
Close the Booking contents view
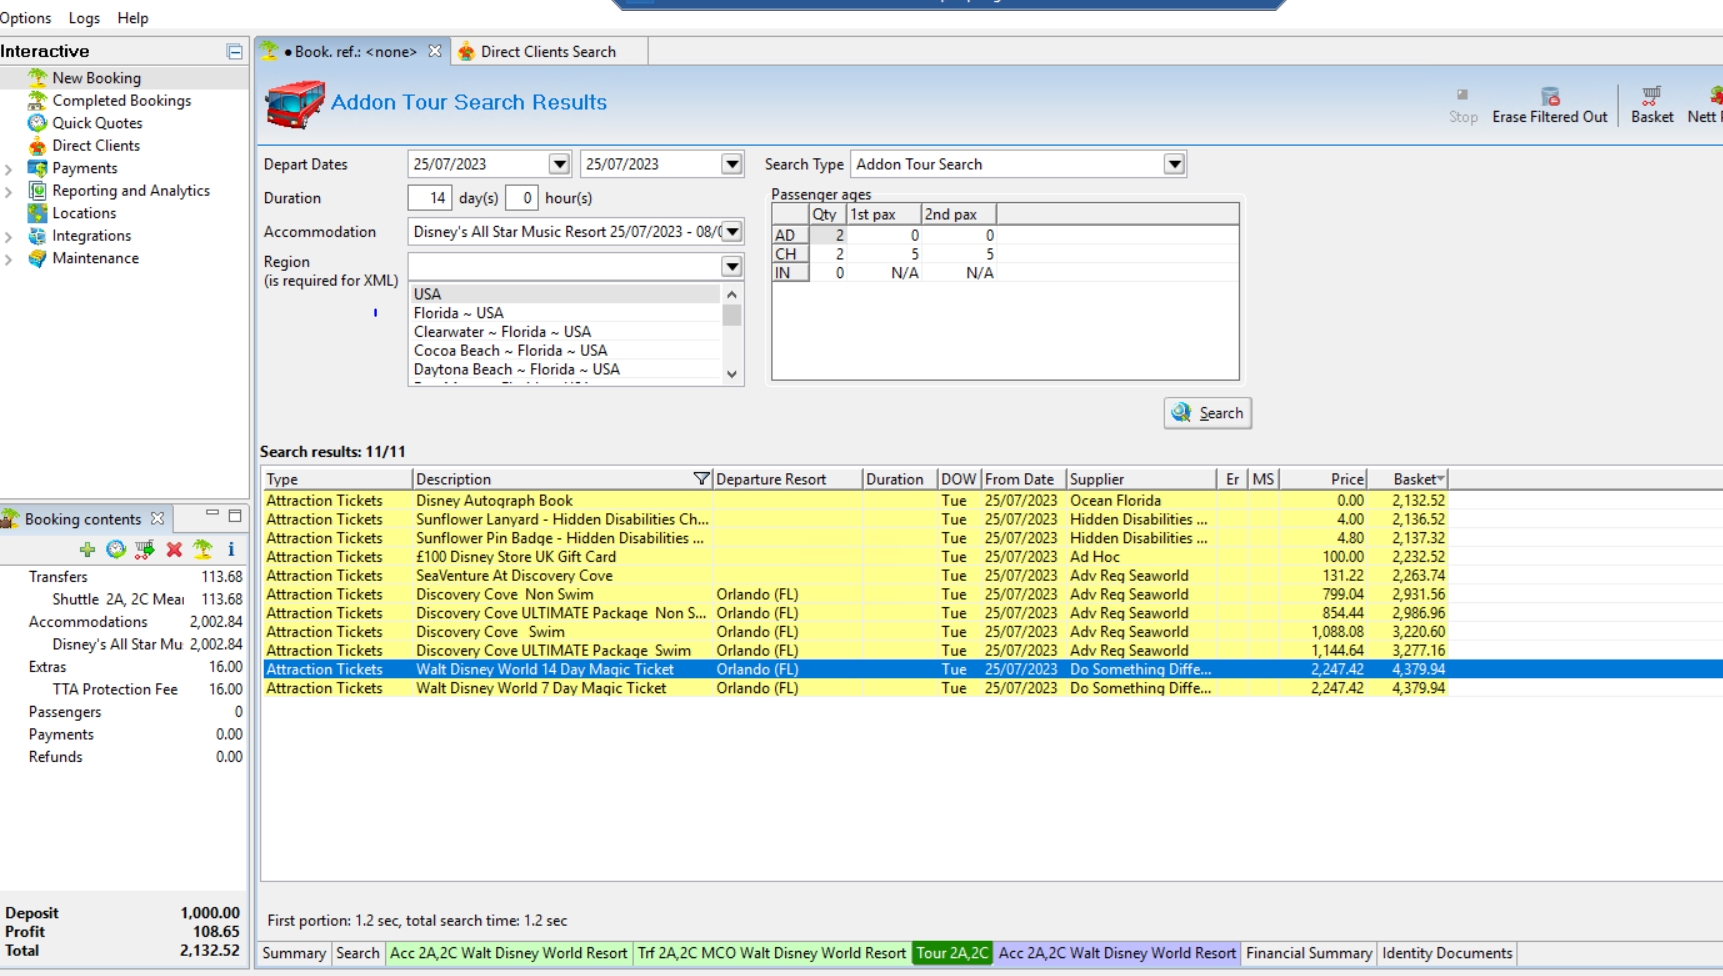tap(157, 519)
